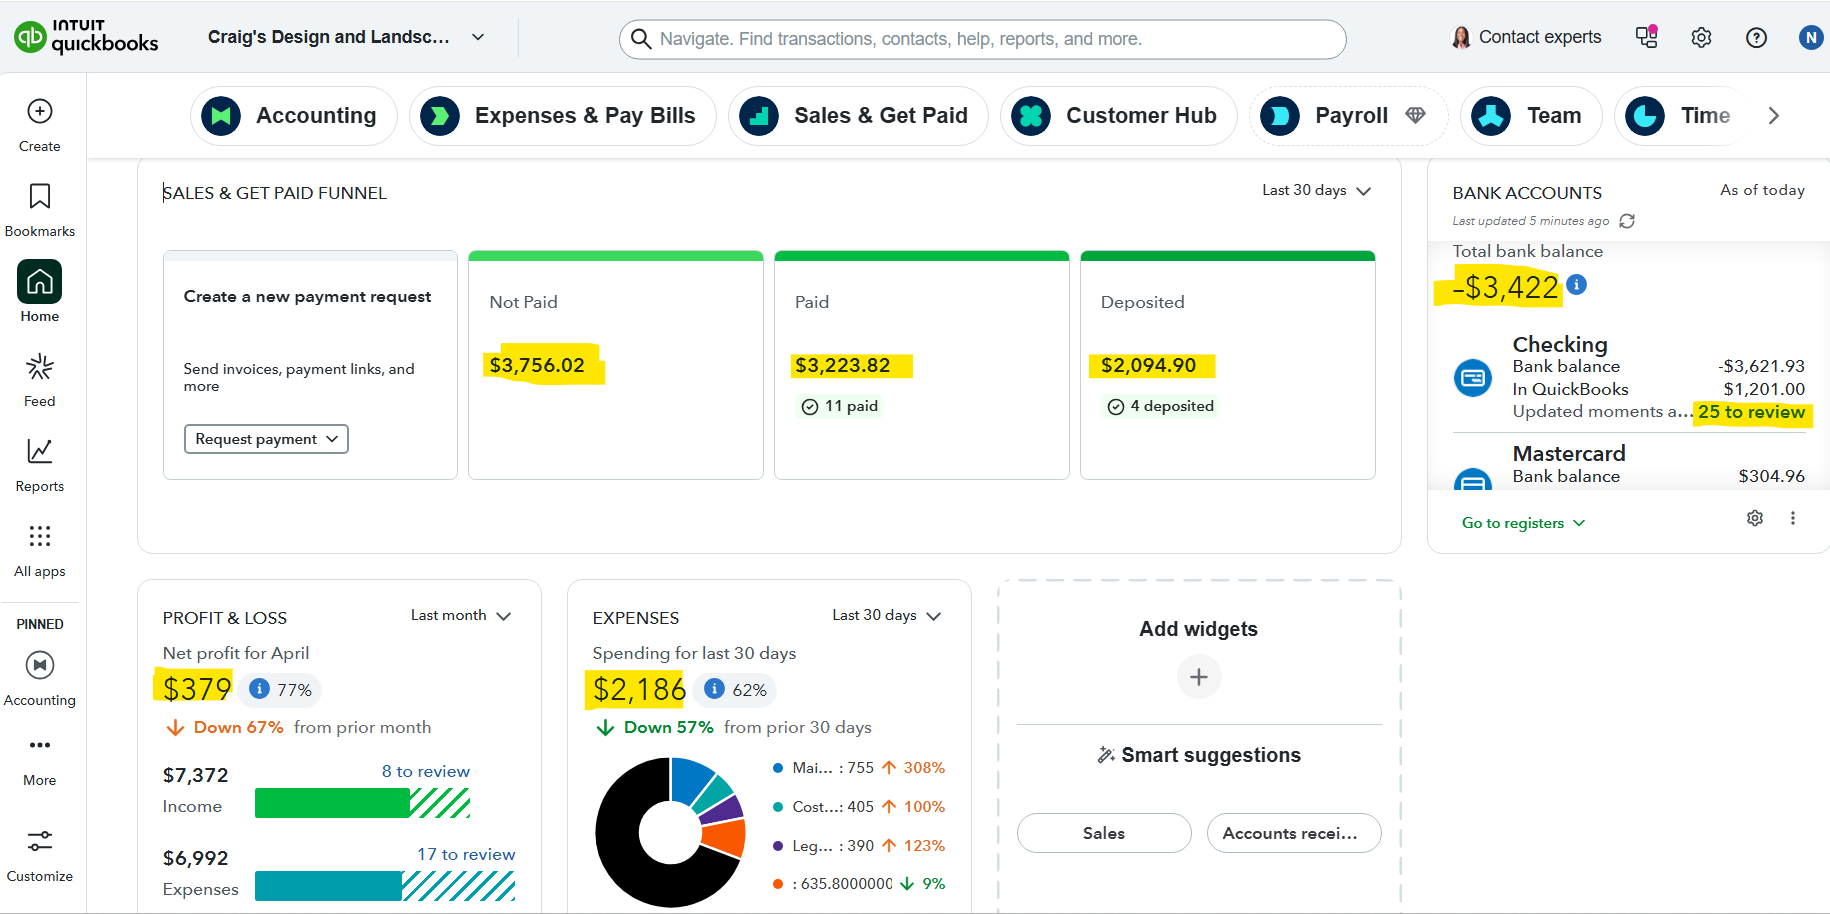Screen dimensions: 1830x914
Task: Open the notifications devices icon
Action: 1646,37
